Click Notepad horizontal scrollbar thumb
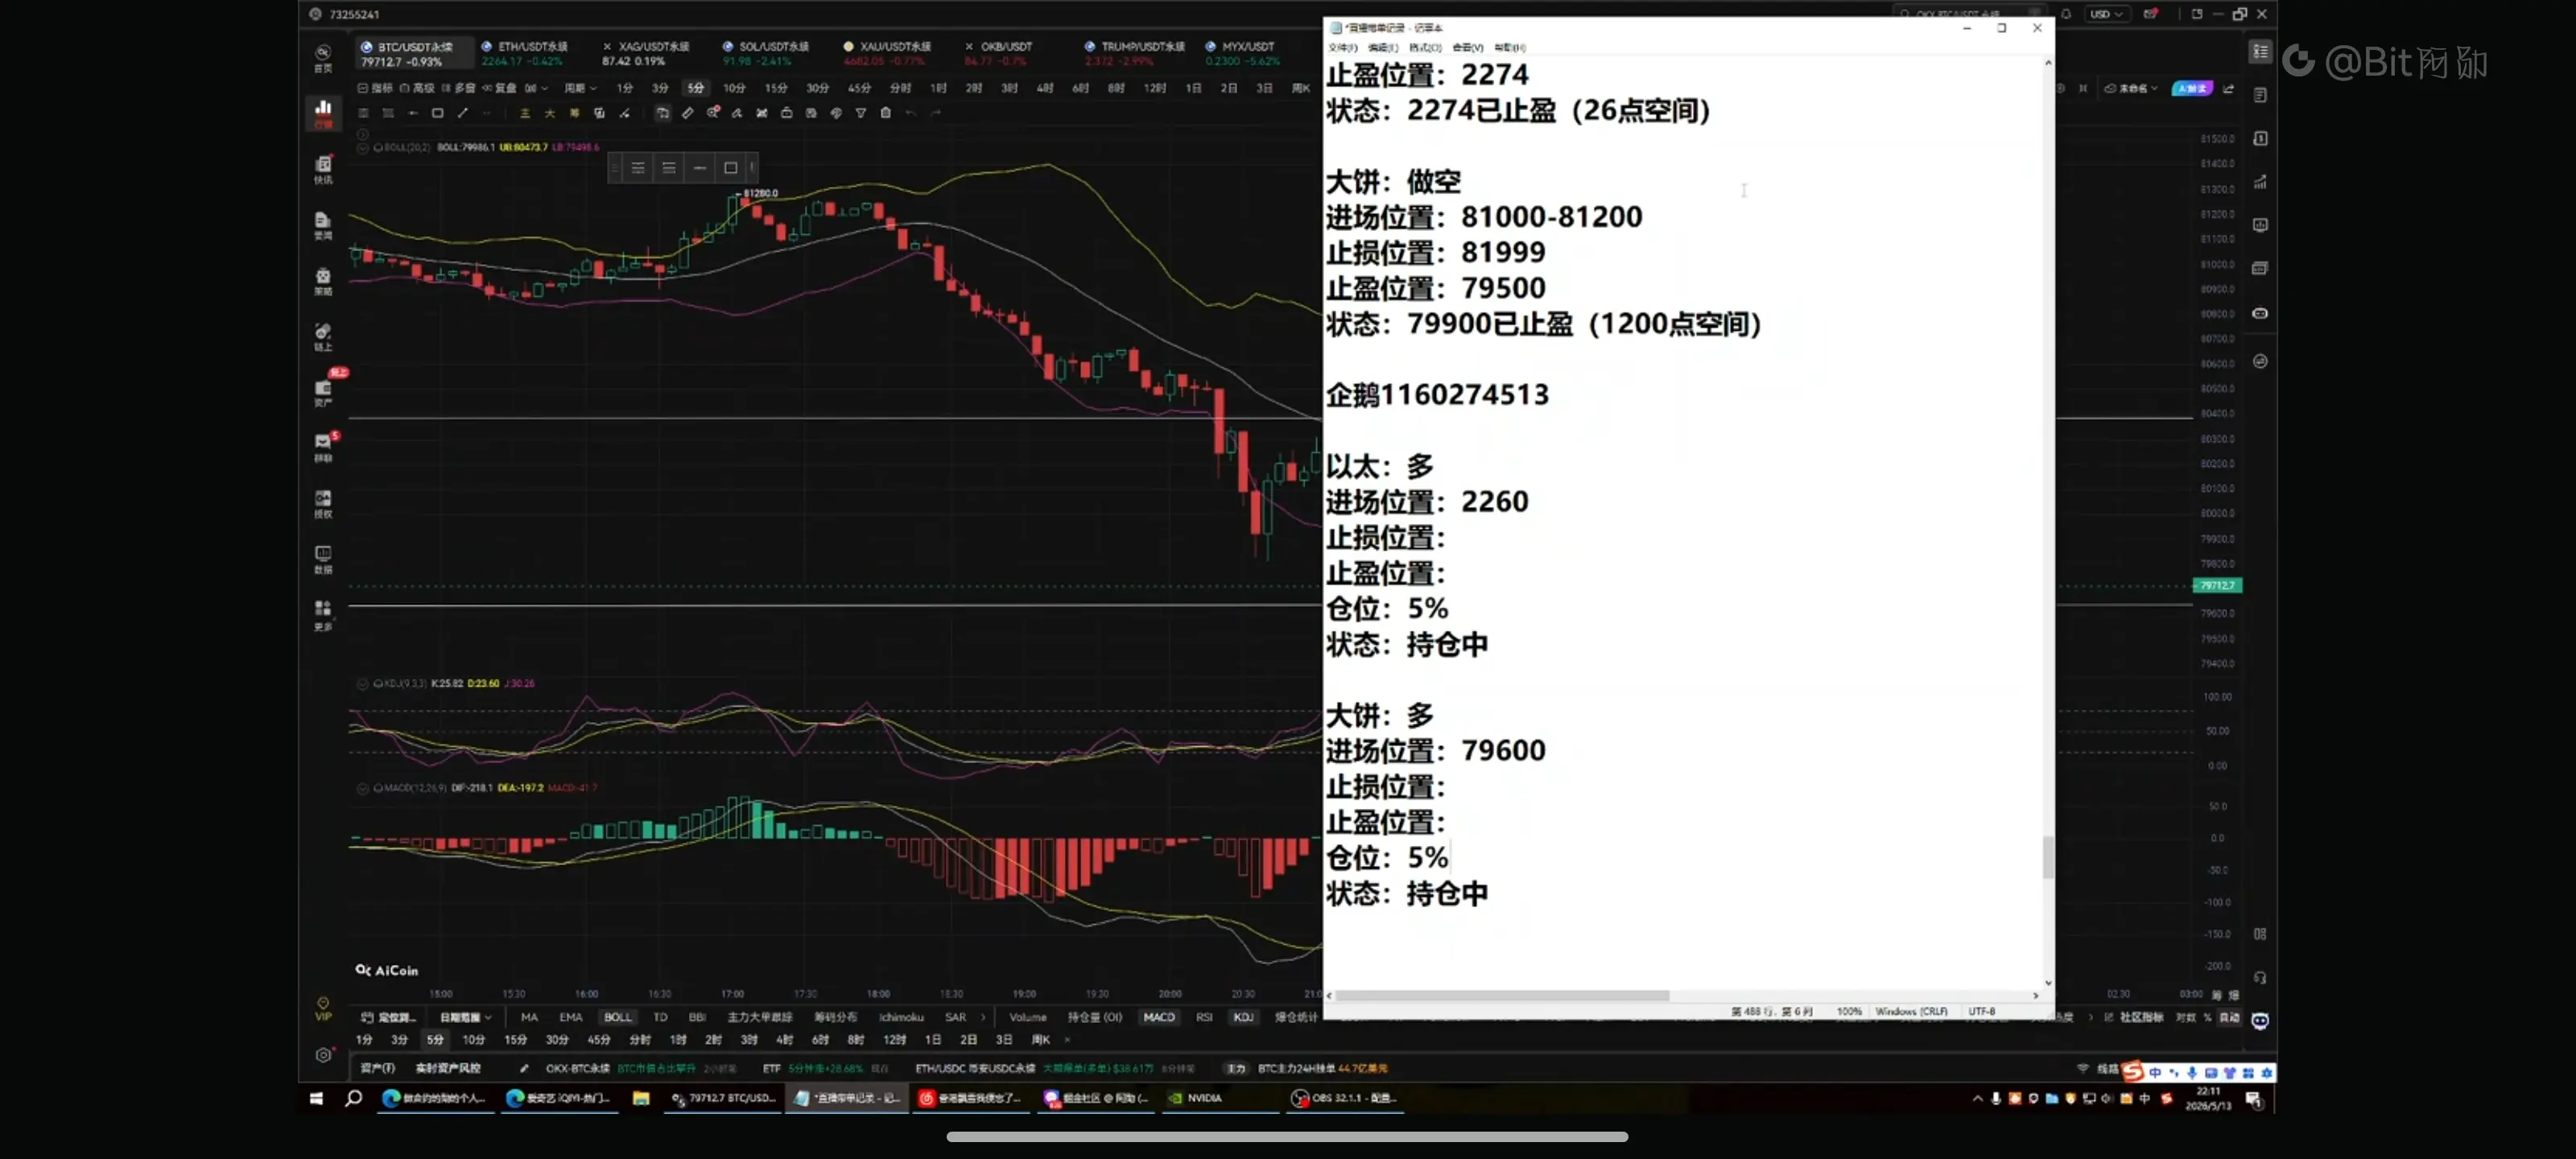 coord(1502,995)
